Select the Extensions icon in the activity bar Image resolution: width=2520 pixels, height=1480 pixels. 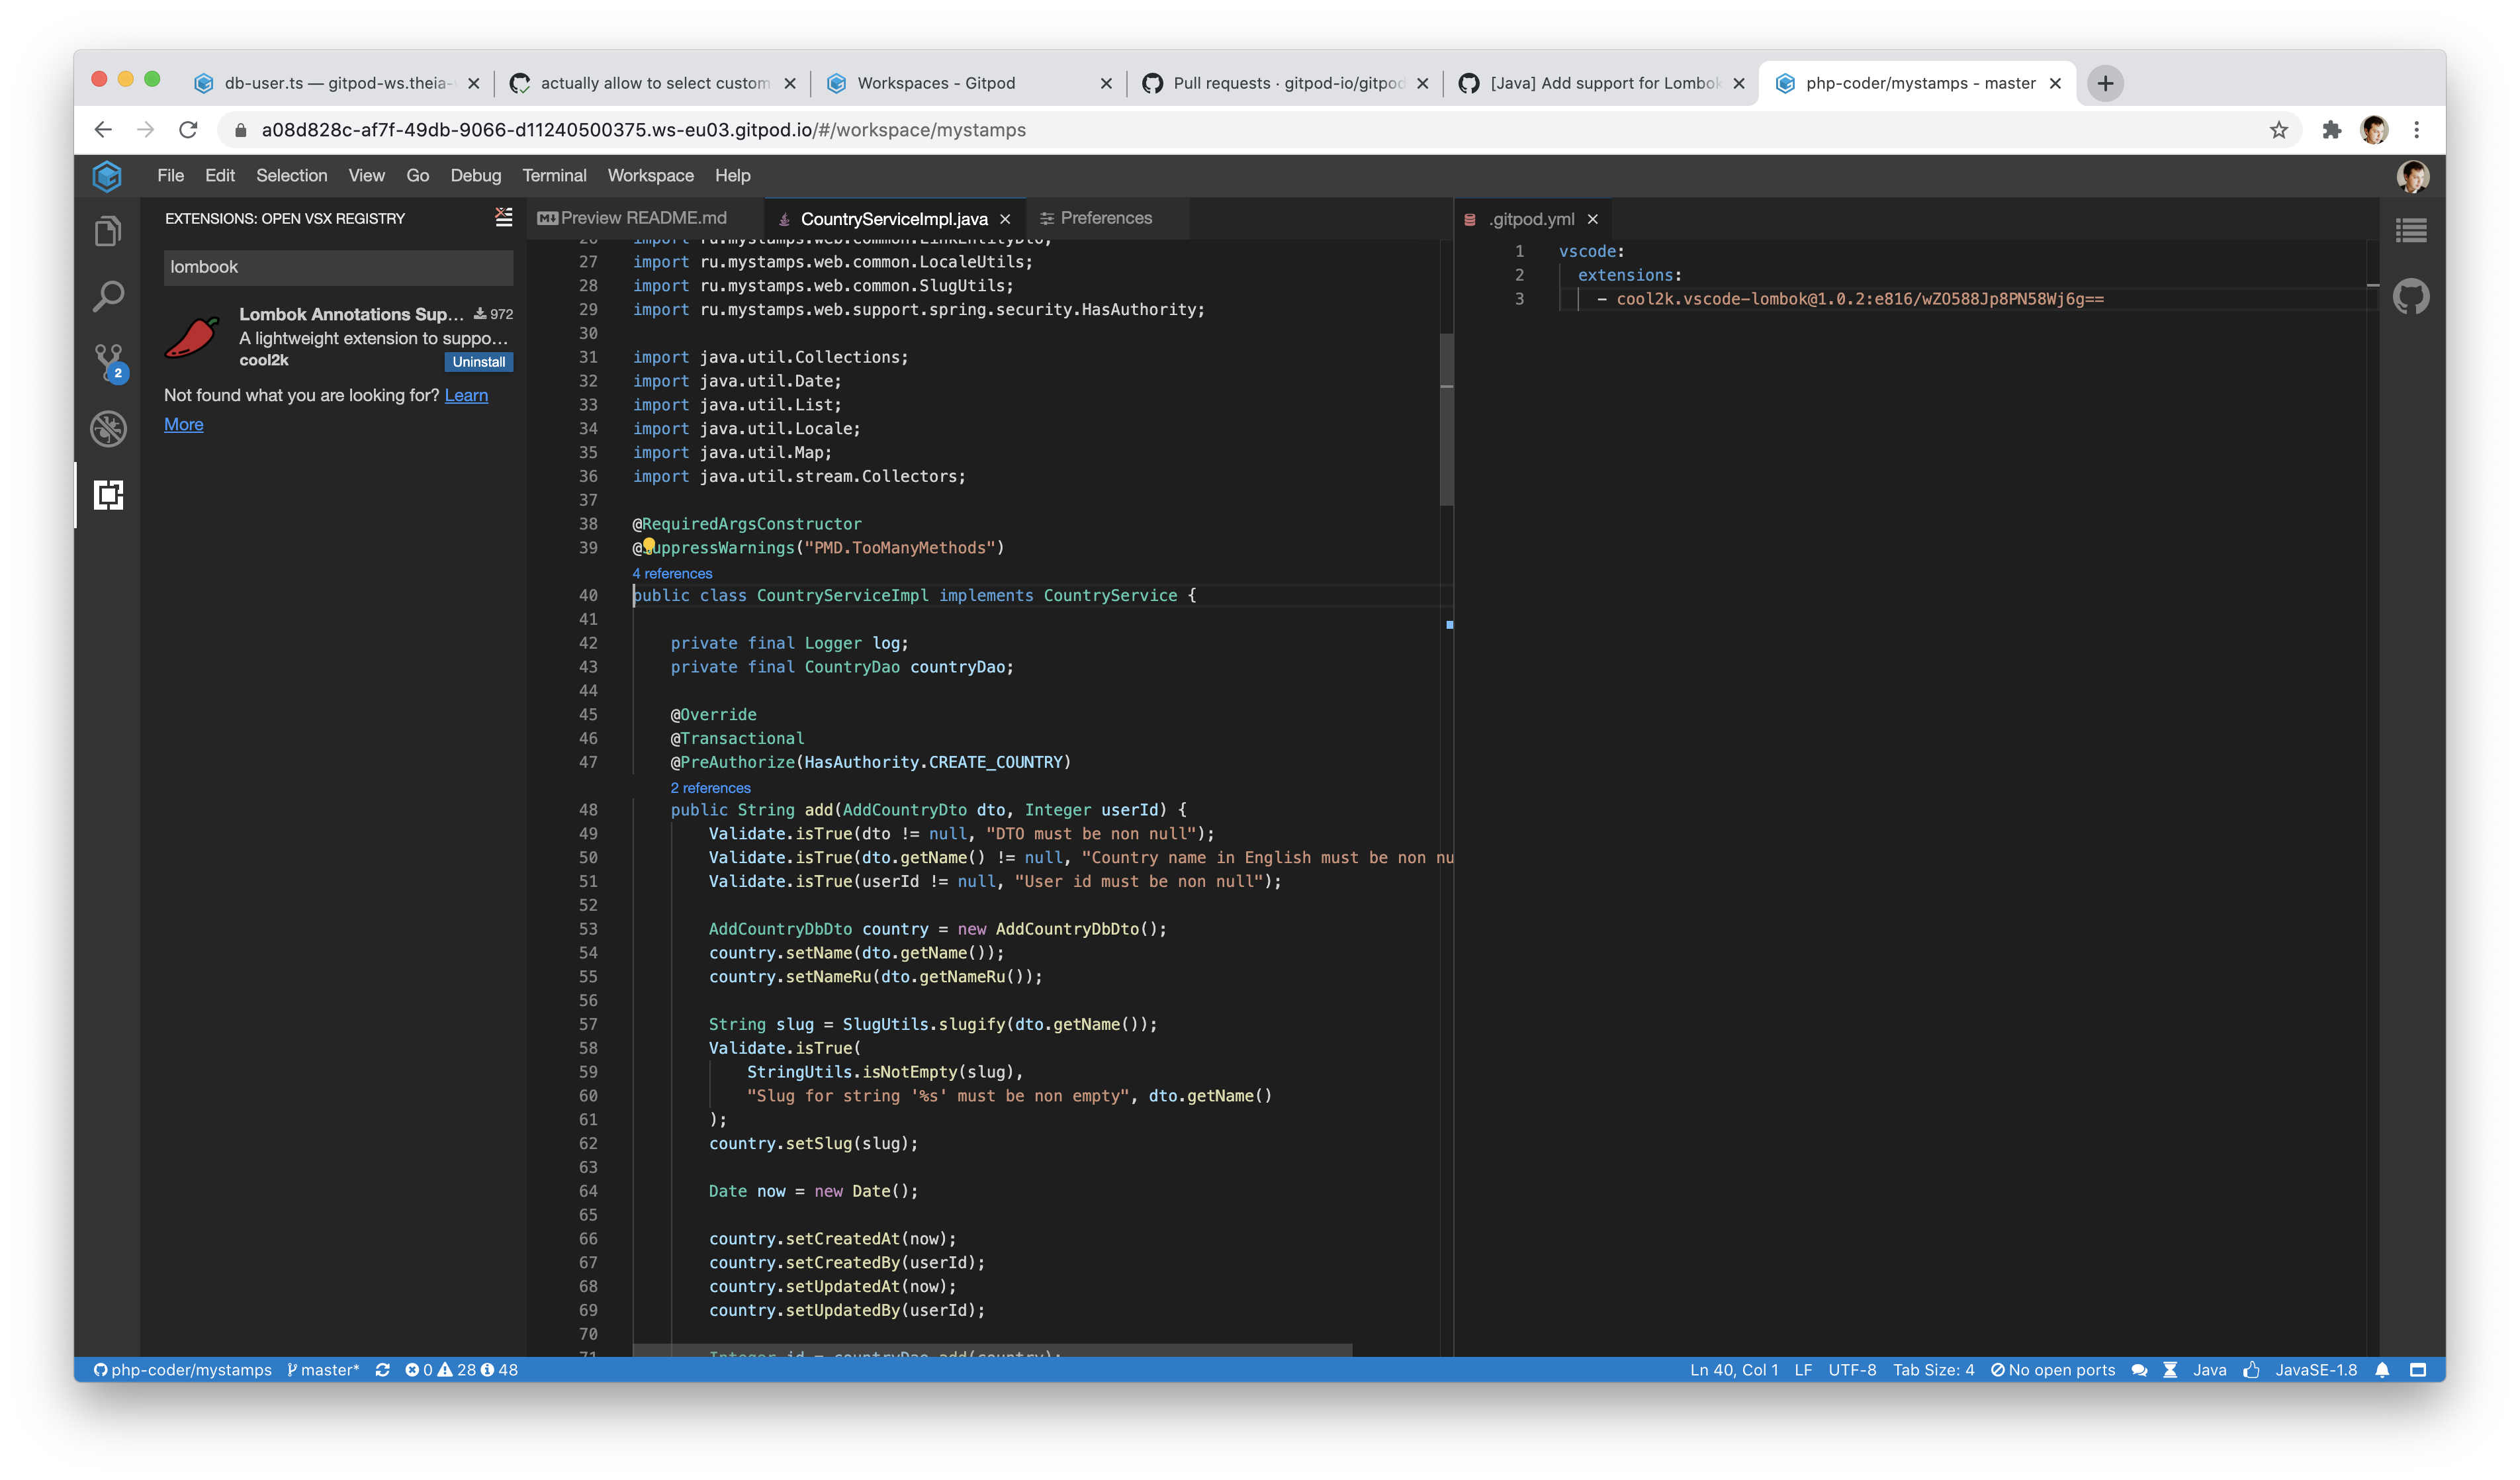pyautogui.click(x=108, y=494)
